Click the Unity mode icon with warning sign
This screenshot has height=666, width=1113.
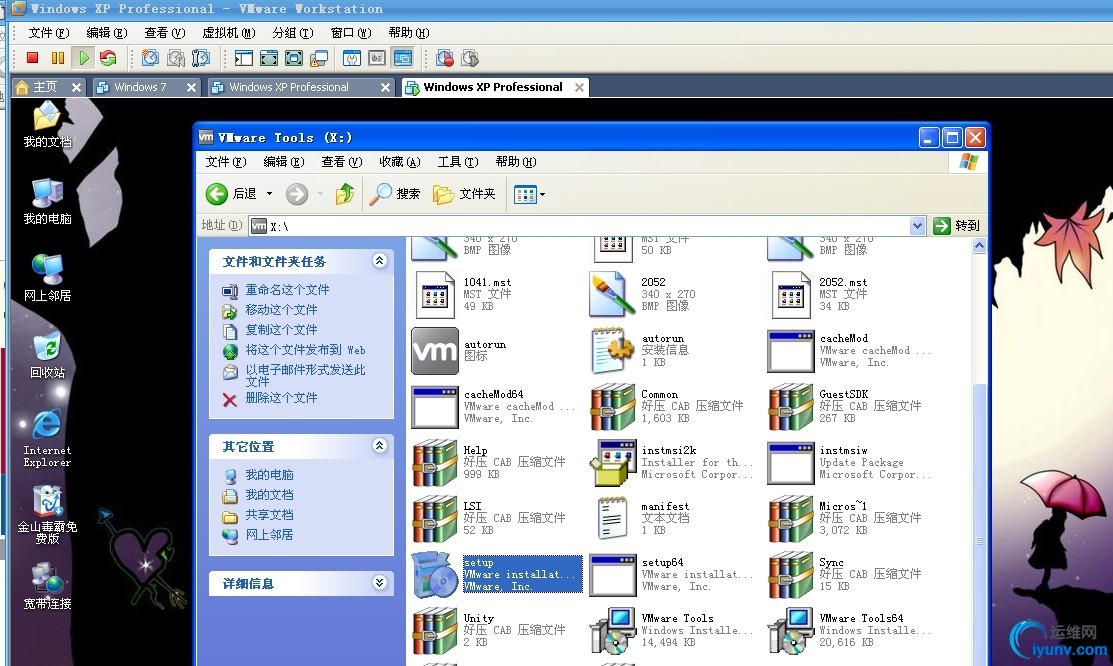click(x=319, y=58)
